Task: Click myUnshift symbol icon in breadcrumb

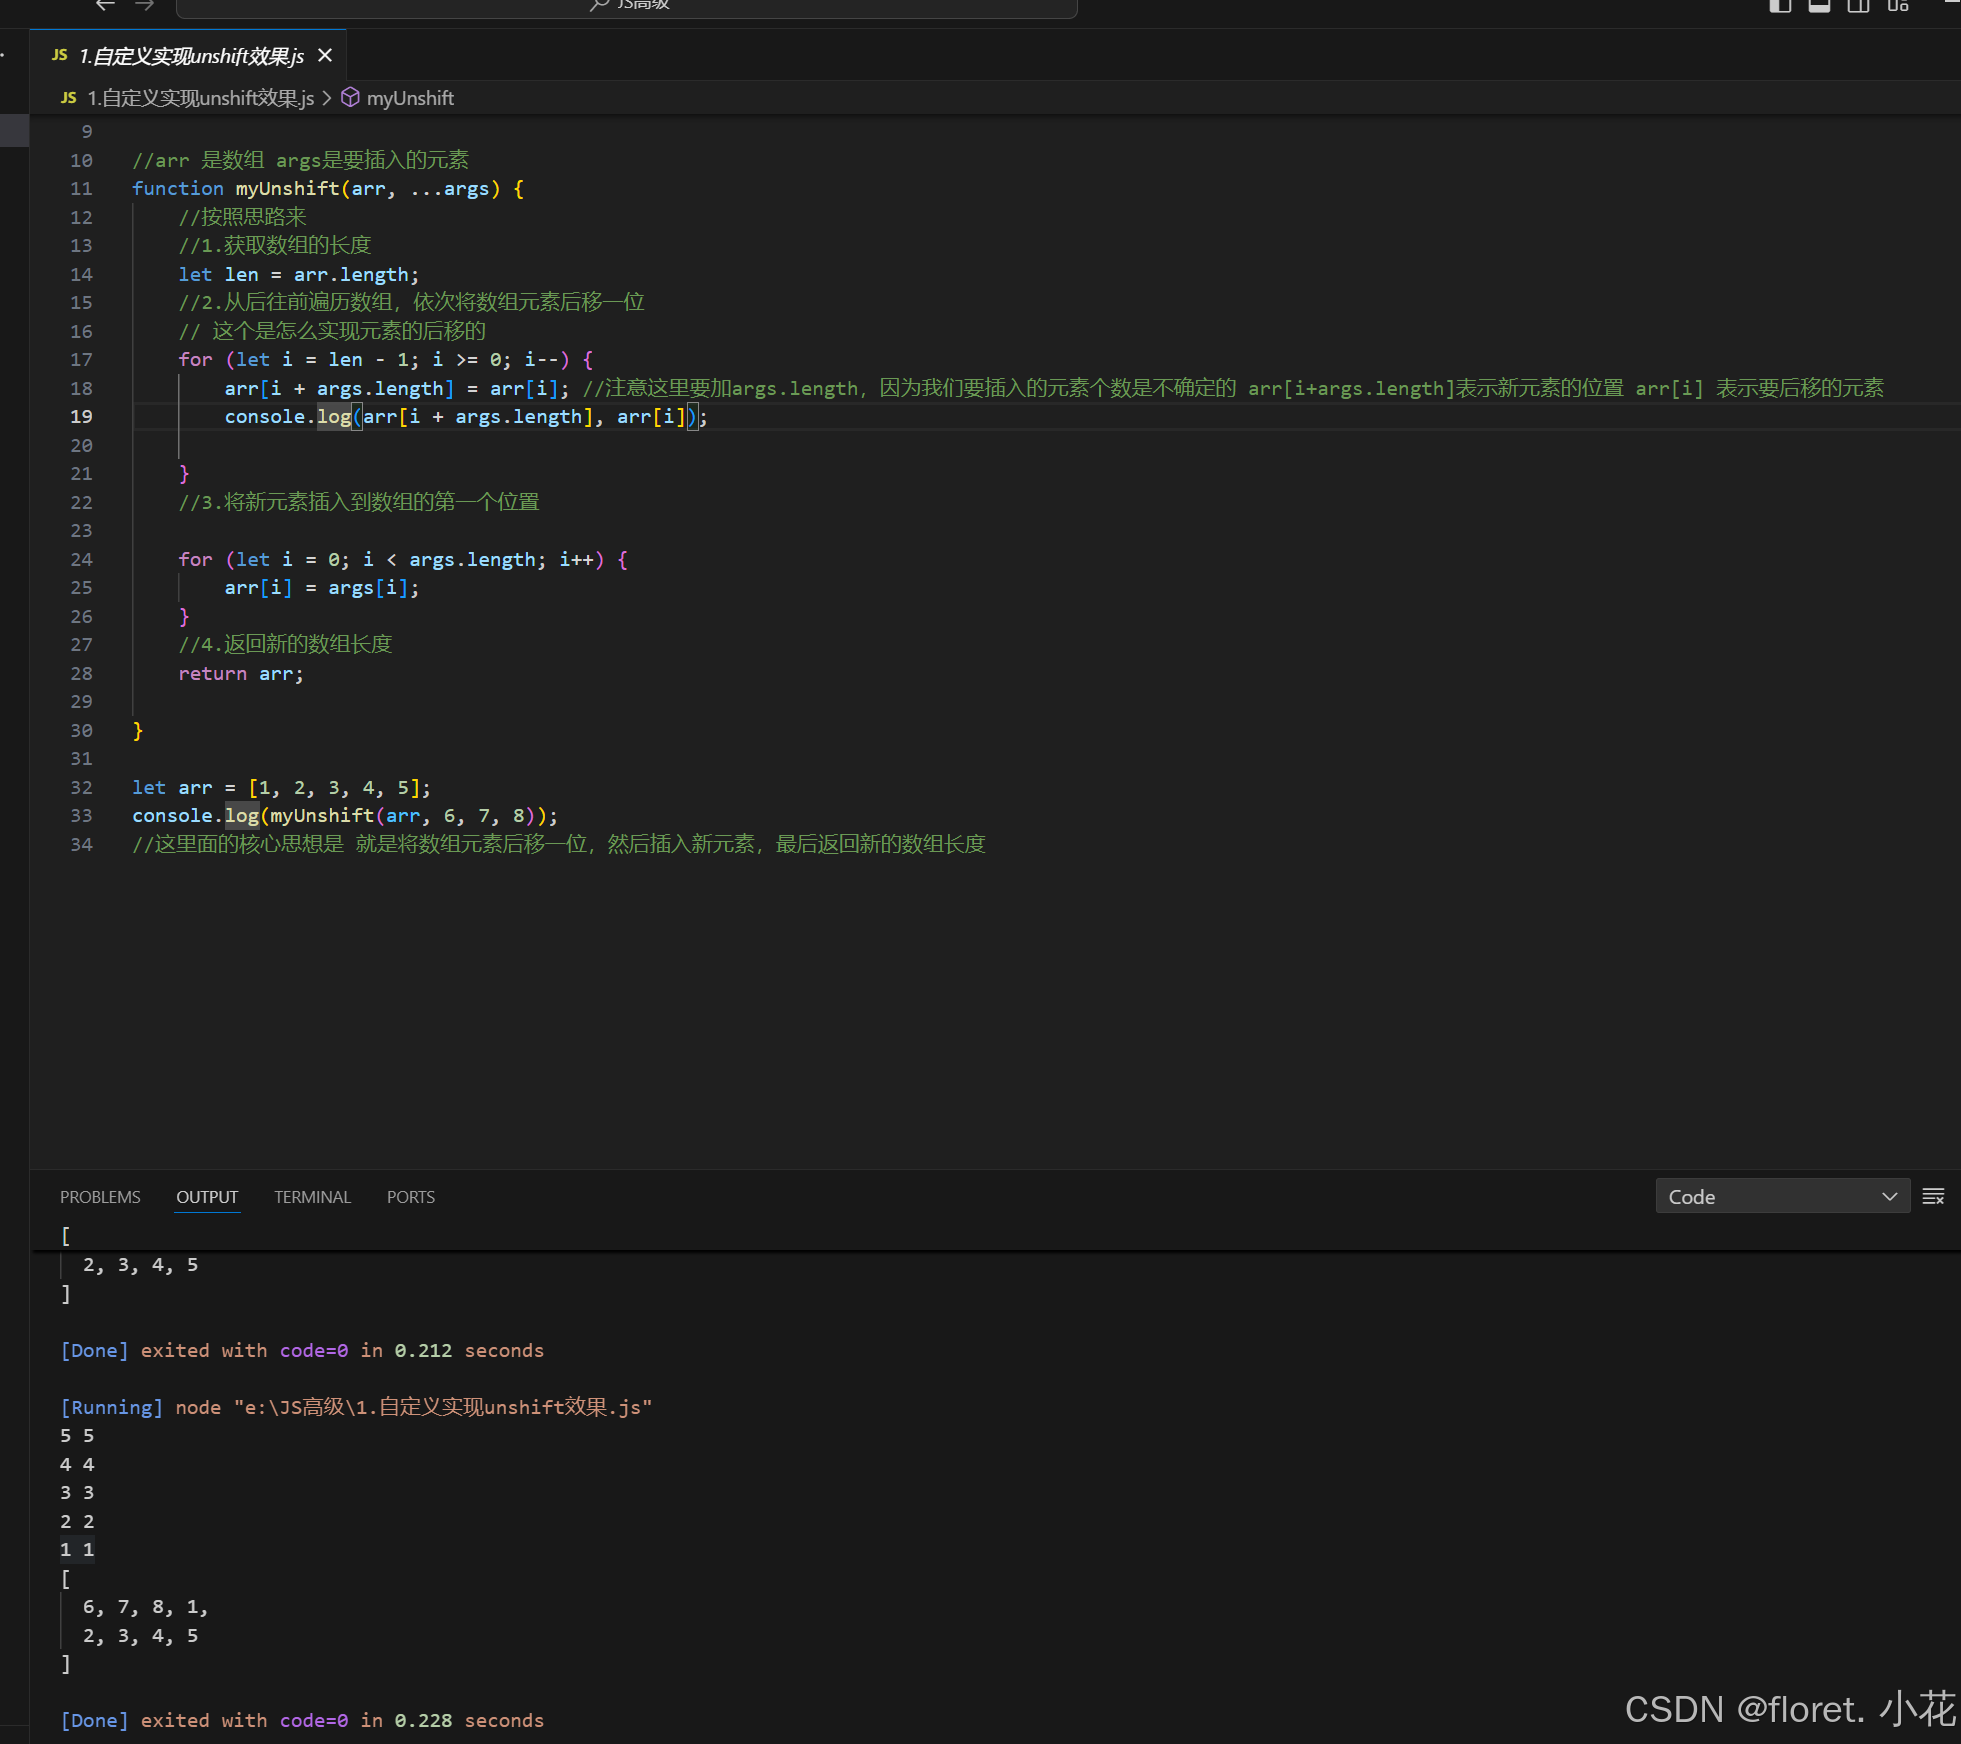Action: pos(350,98)
